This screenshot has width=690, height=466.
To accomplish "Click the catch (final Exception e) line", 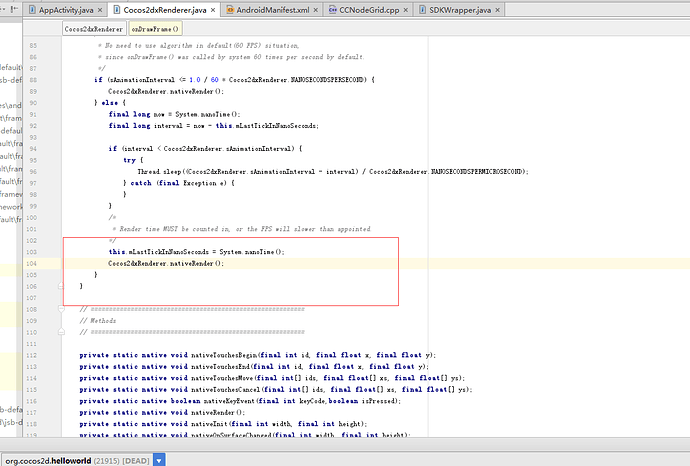I will pyautogui.click(x=179, y=183).
